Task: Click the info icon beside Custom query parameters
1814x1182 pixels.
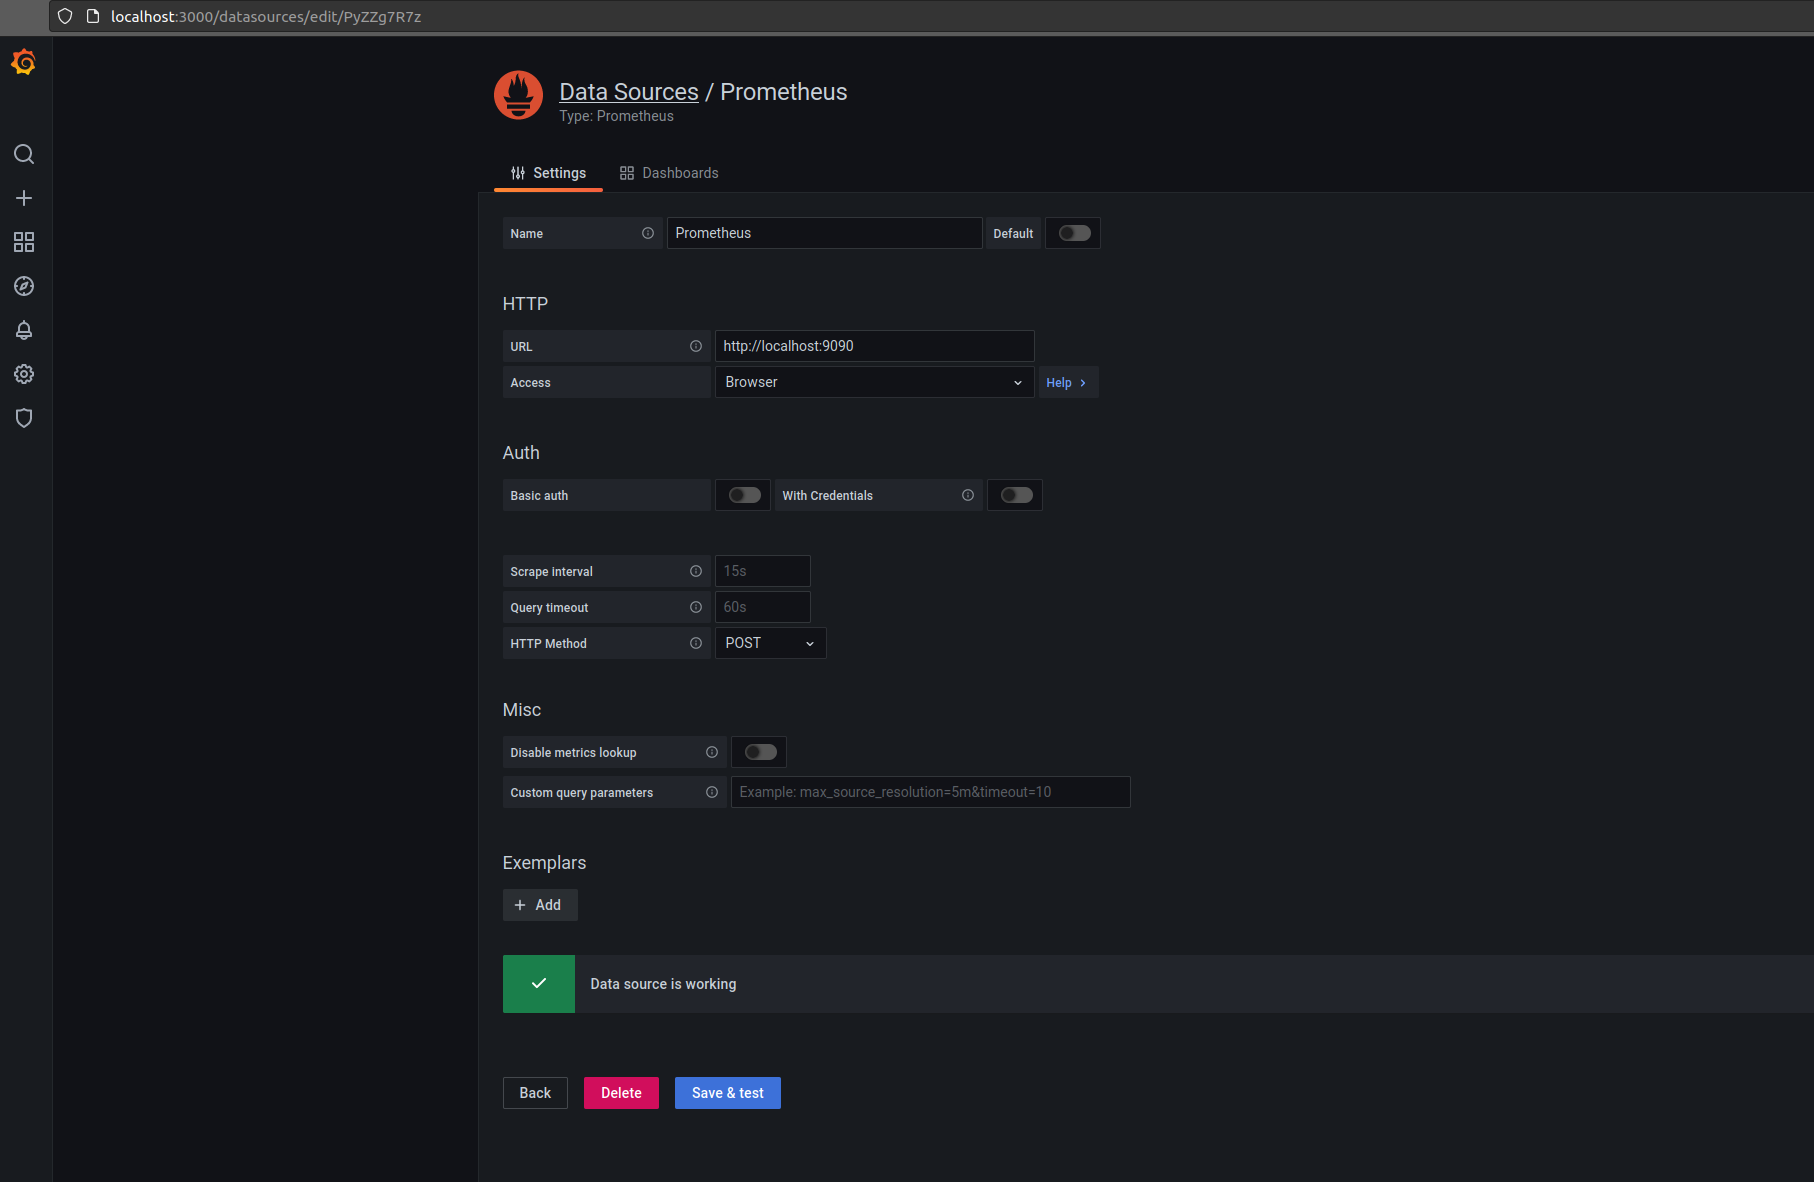Action: (712, 792)
